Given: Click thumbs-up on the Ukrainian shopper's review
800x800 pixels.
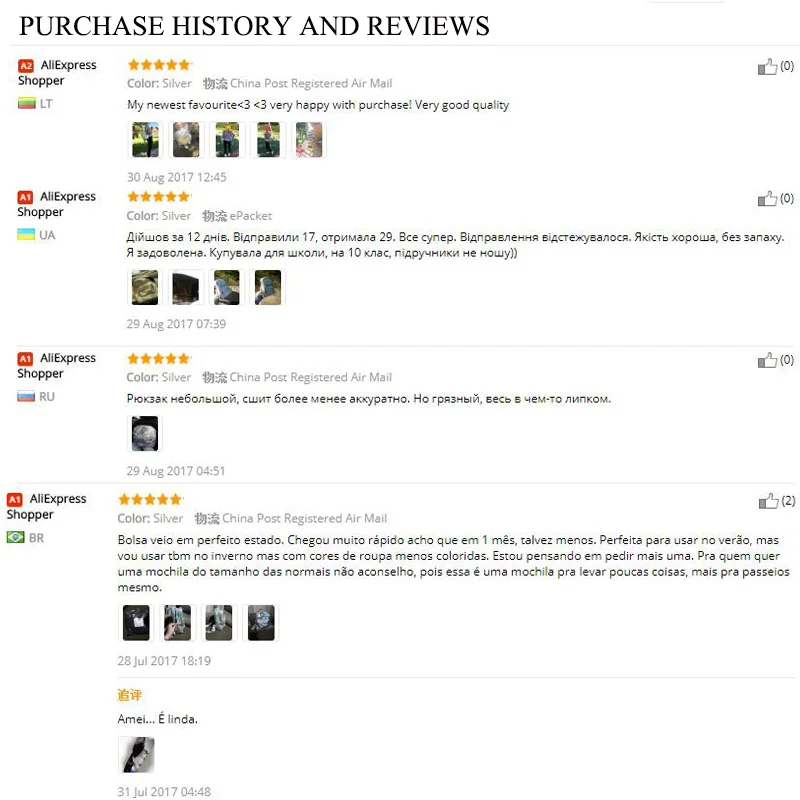Looking at the screenshot, I should [x=767, y=198].
